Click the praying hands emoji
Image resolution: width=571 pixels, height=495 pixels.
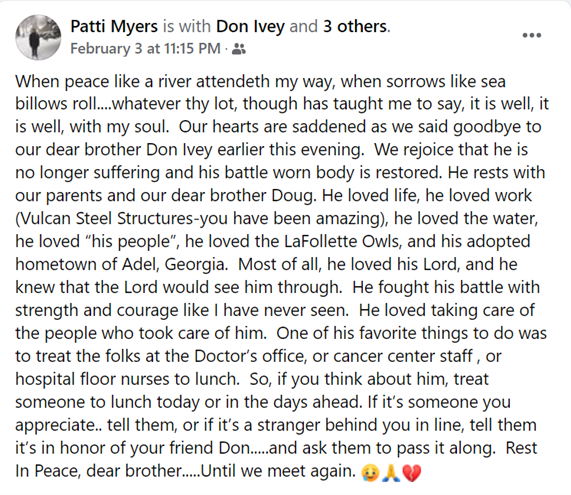[391, 473]
